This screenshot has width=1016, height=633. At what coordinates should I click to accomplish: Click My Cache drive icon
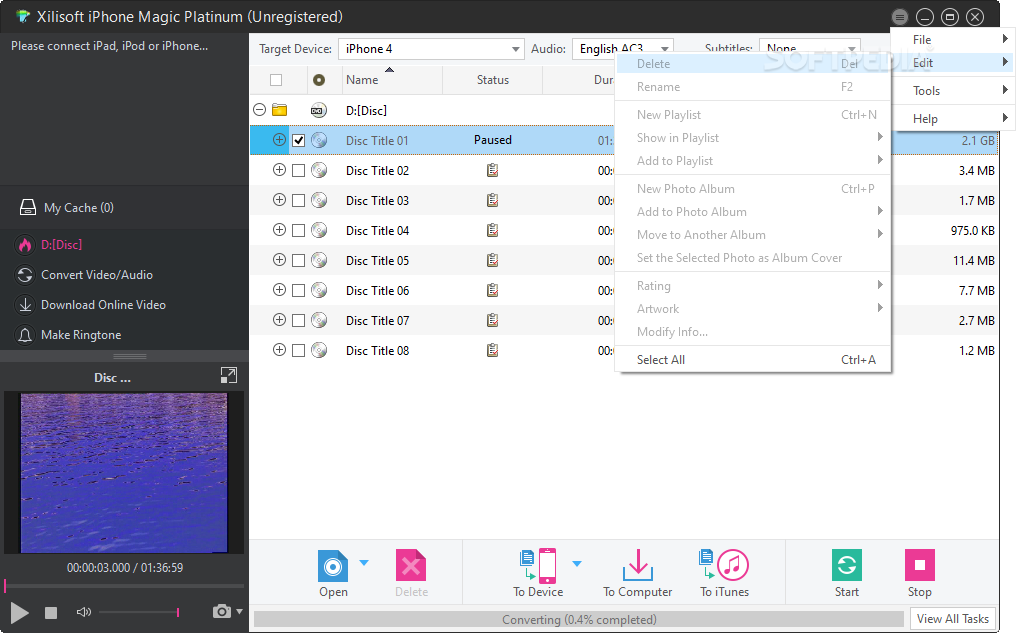coord(28,207)
